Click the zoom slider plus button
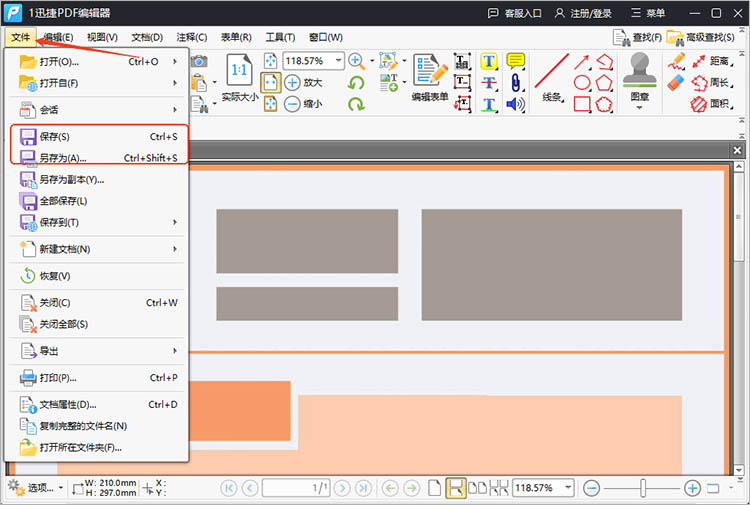Viewport: 750px width, 505px height. [692, 488]
